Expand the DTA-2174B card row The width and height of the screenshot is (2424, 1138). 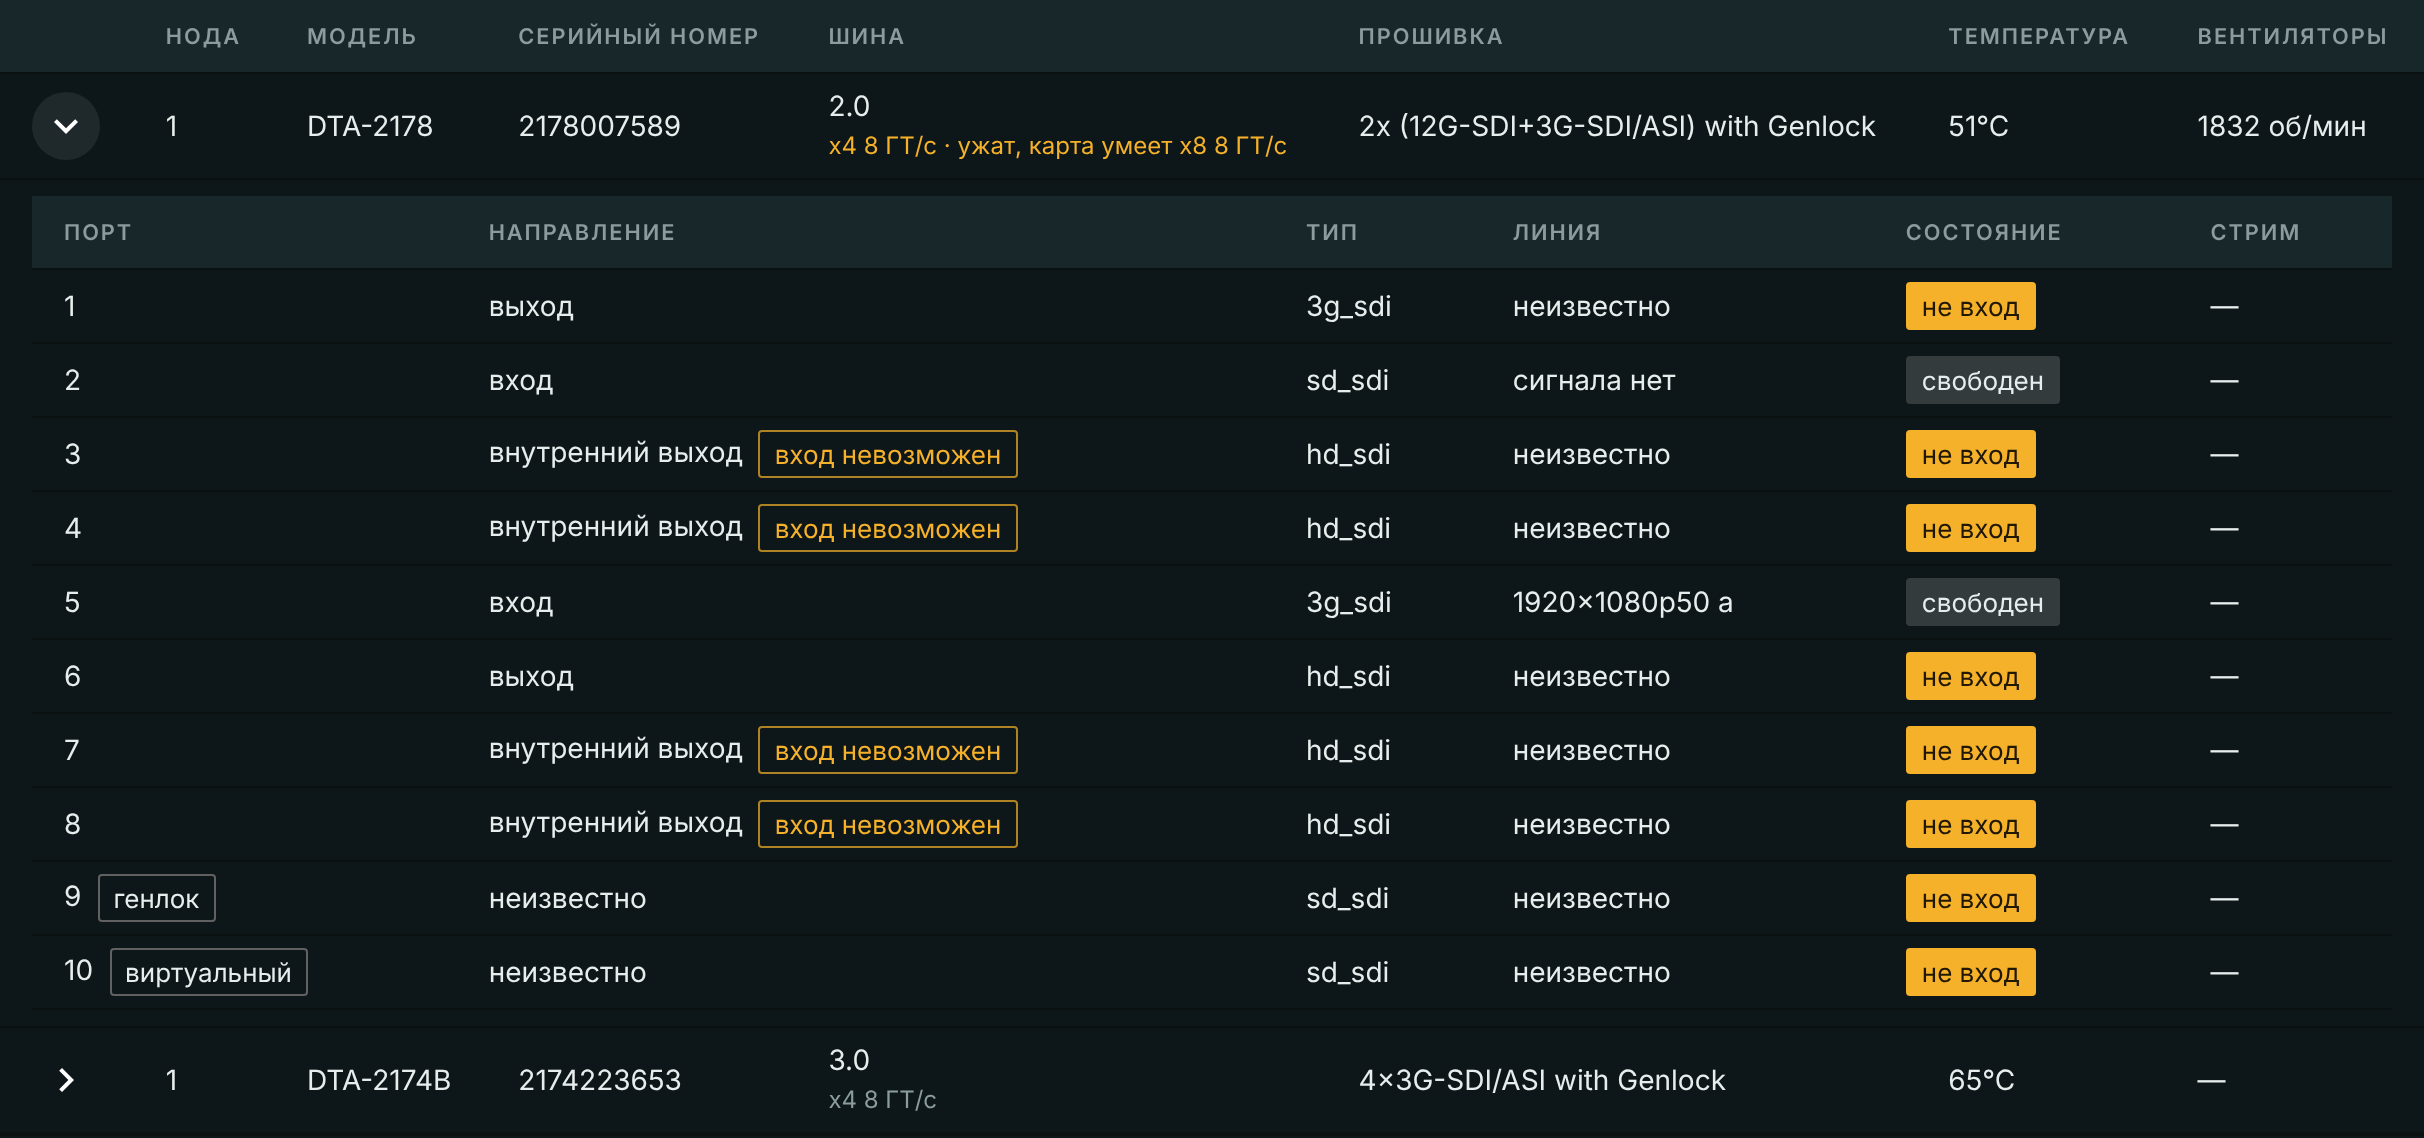(66, 1080)
